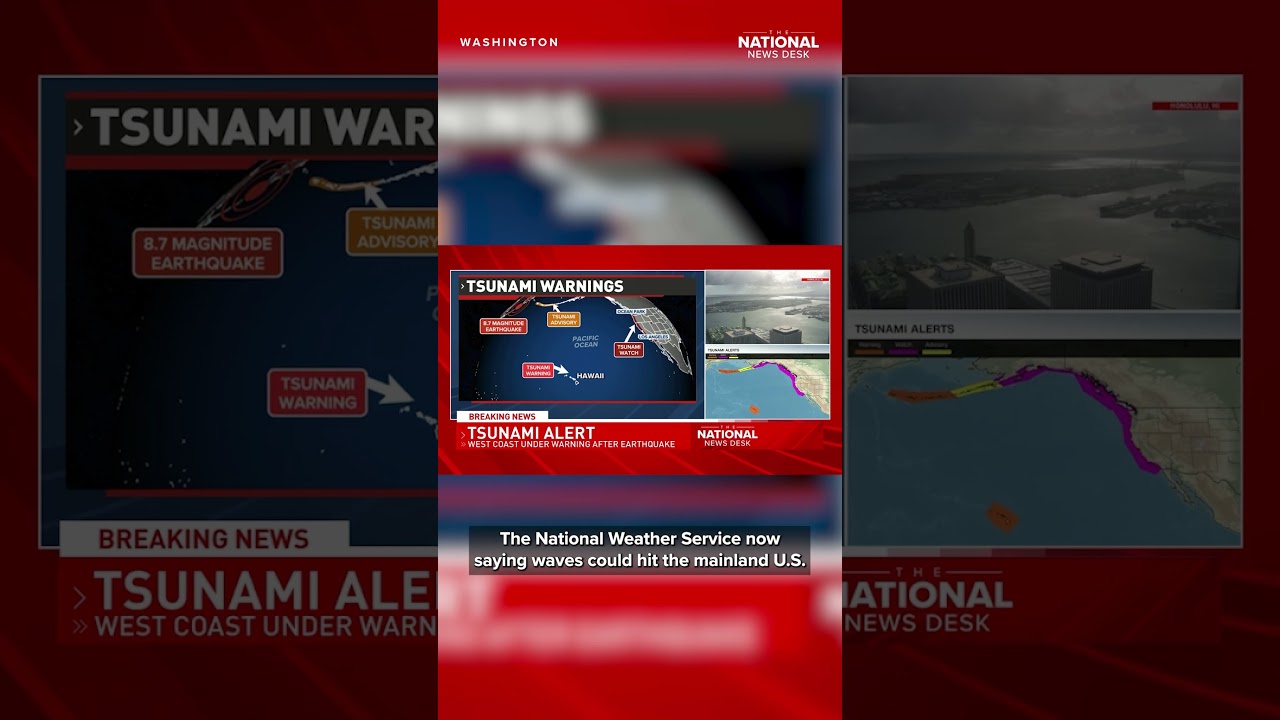
Task: Click the enlarged dimmed TSUNAMI ALERT headline
Action: 265,593
